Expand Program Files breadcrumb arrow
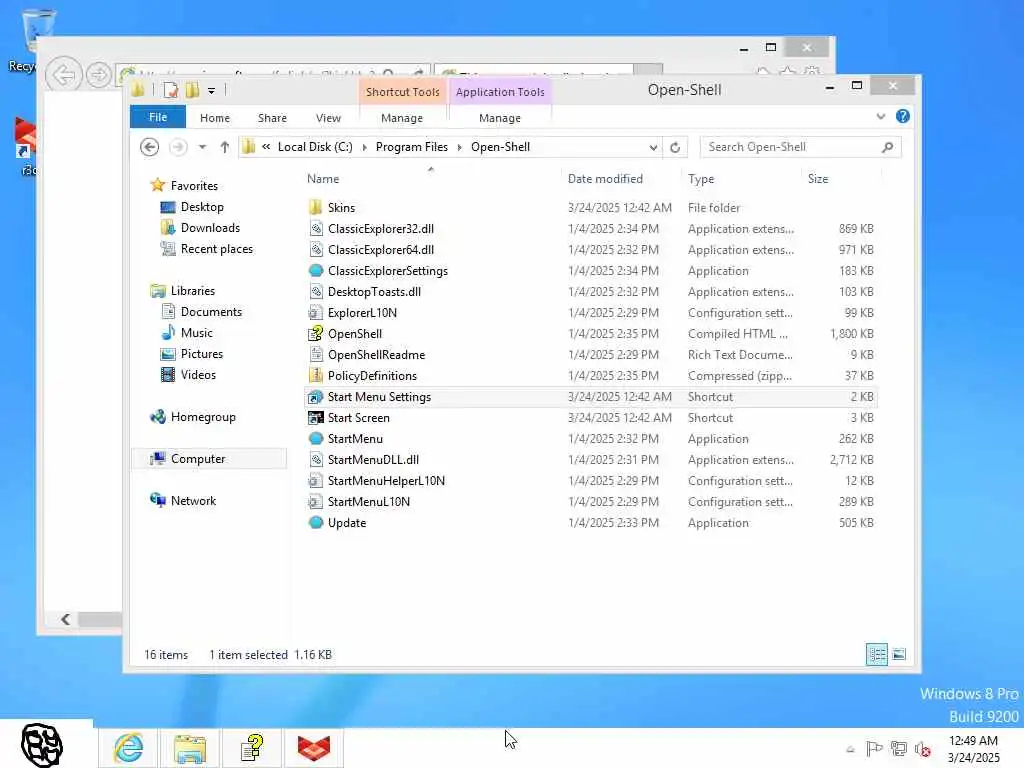This screenshot has height=768, width=1024. click(460, 148)
